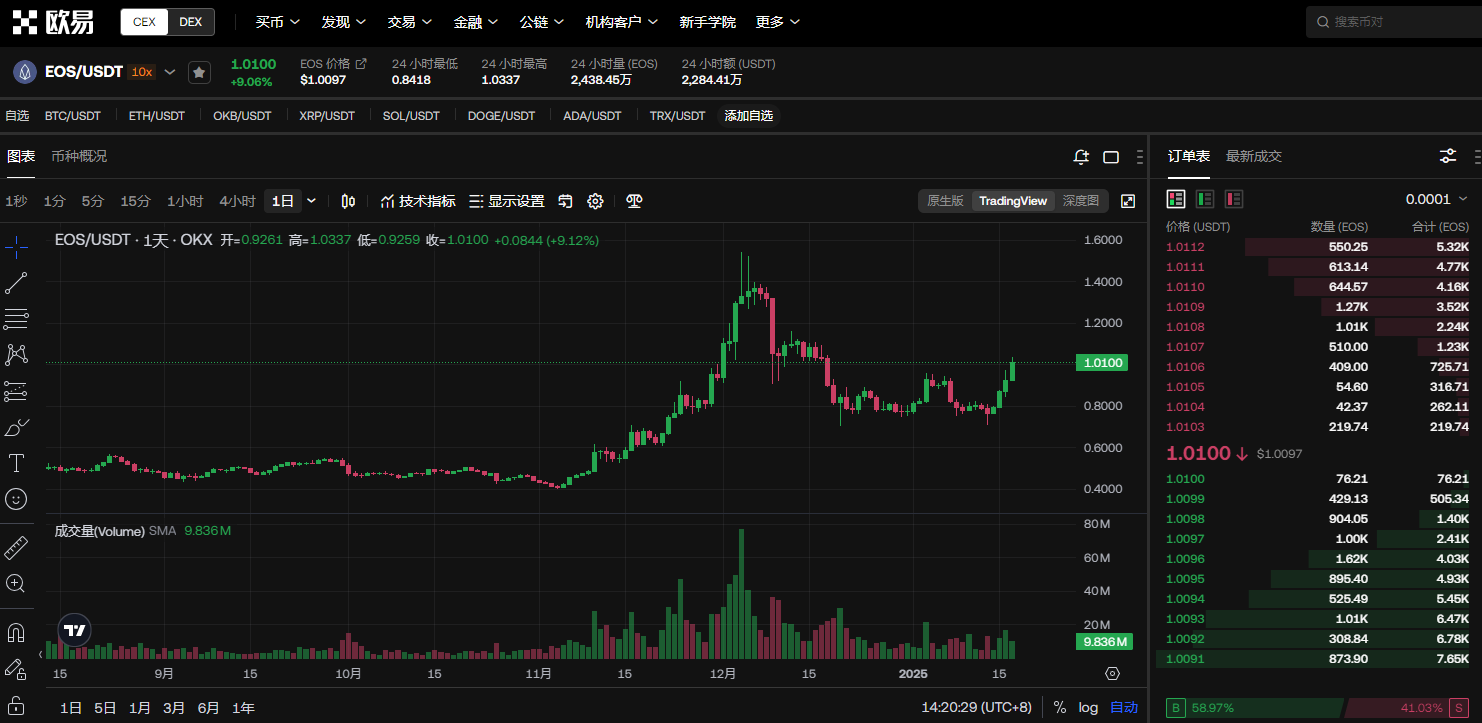Toggle auto scale on price axis

point(1124,707)
